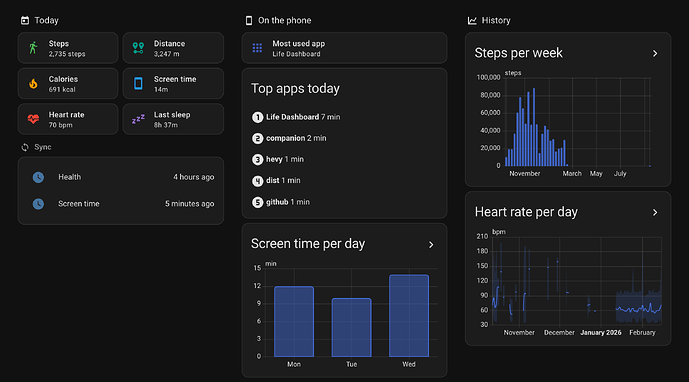Open the Heart rate 70 bpm tile
The image size is (689, 382).
68,119
